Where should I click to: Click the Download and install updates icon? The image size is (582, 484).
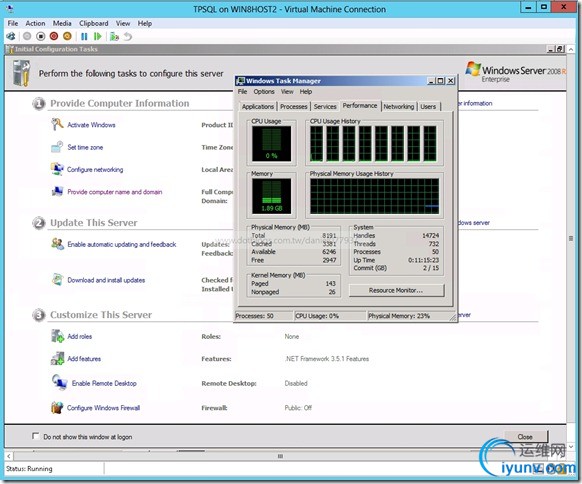click(x=57, y=279)
